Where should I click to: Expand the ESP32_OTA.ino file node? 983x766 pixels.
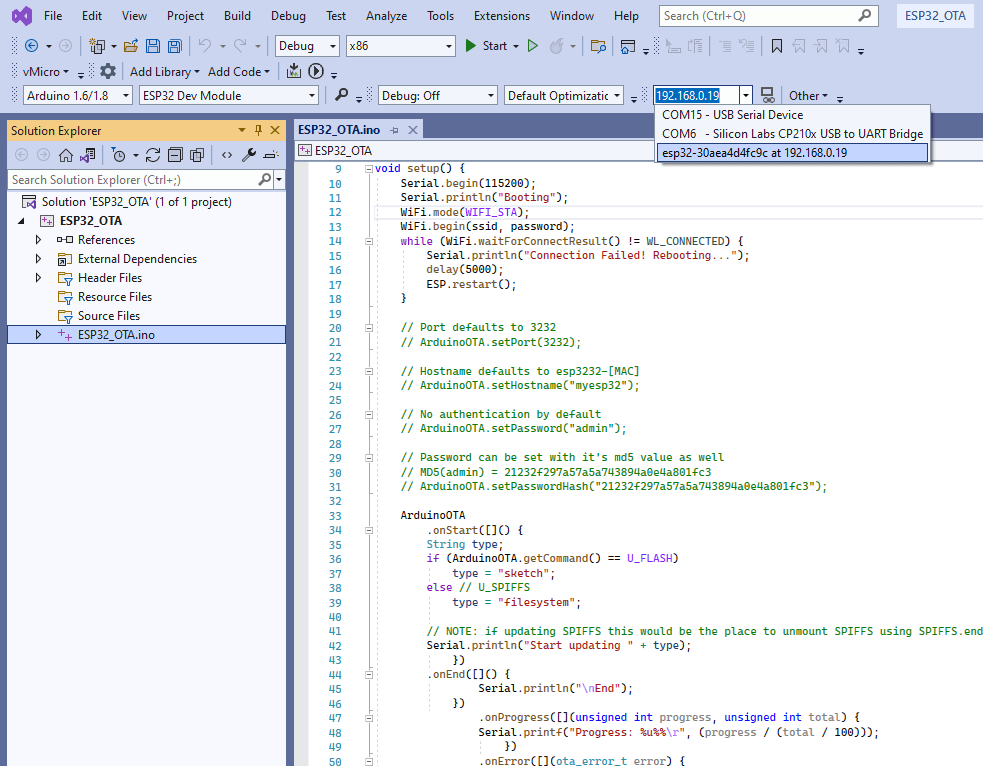[x=38, y=334]
